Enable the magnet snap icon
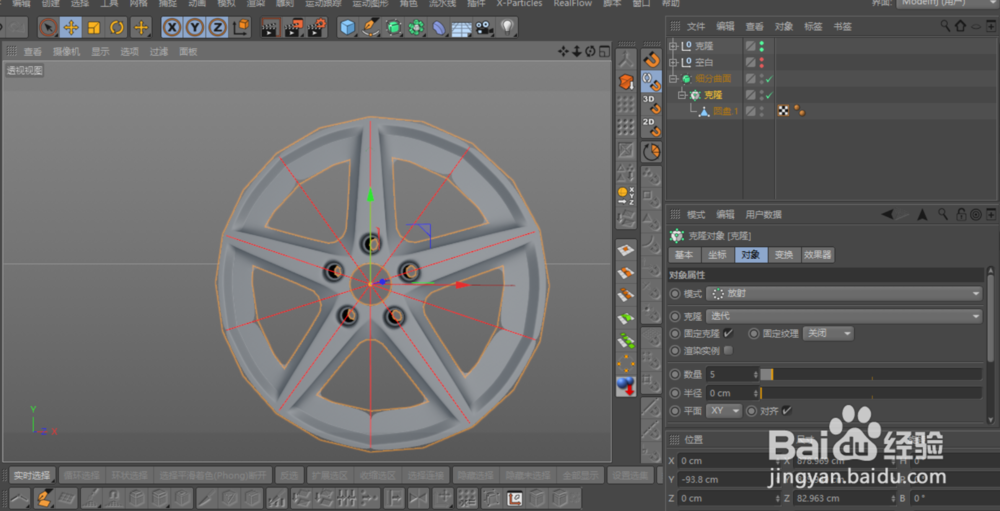The width and height of the screenshot is (1000, 511). 651,59
